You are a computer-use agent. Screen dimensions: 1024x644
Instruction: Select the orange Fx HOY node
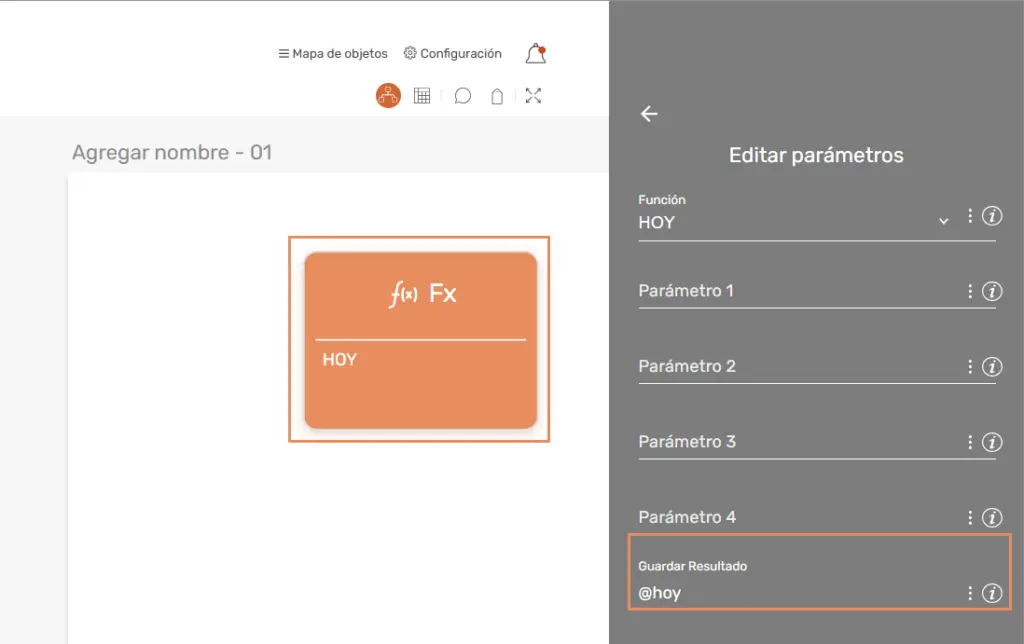tap(420, 340)
